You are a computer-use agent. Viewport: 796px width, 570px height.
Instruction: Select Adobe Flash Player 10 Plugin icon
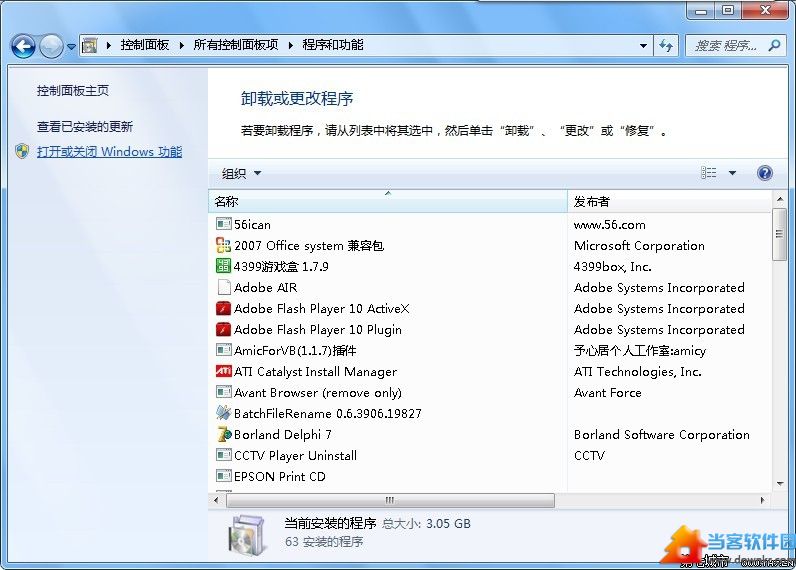point(223,329)
